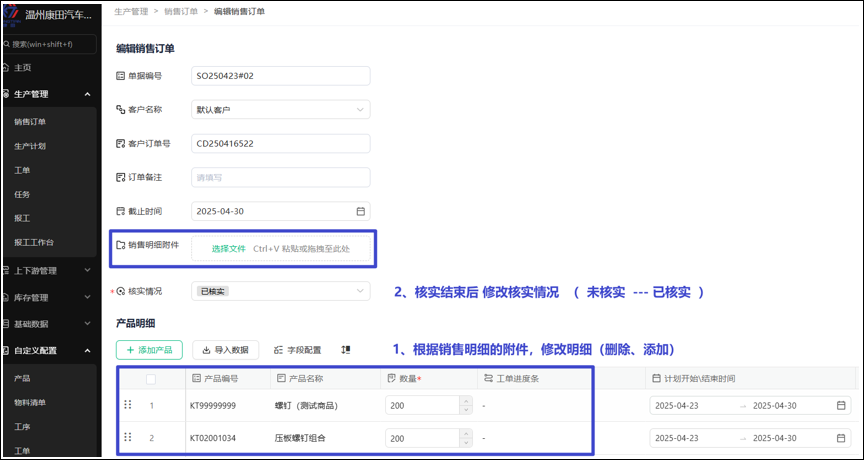Expand the 库存管理 sidebar section

tap(50, 297)
